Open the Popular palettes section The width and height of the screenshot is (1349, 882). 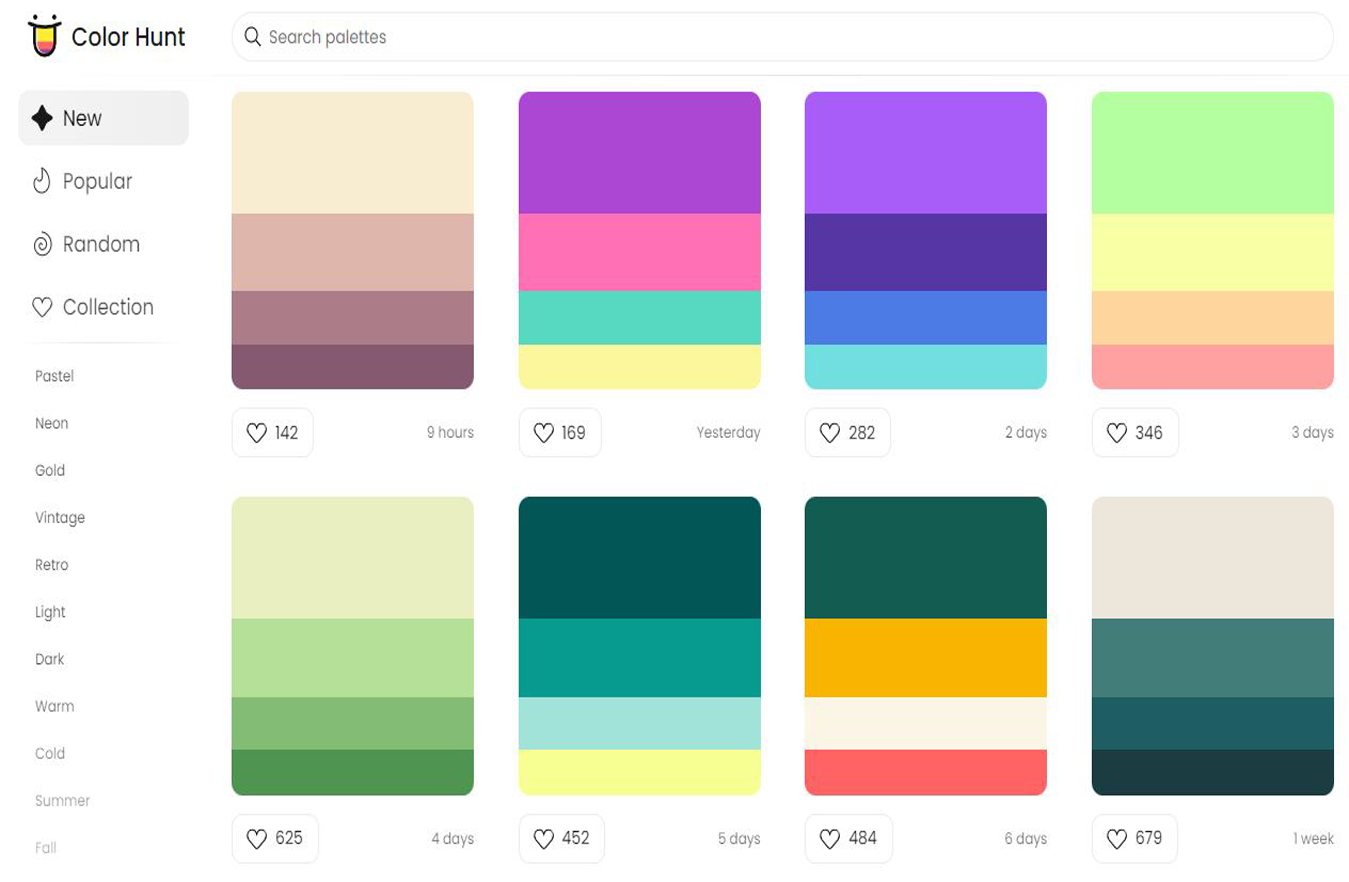(x=97, y=181)
